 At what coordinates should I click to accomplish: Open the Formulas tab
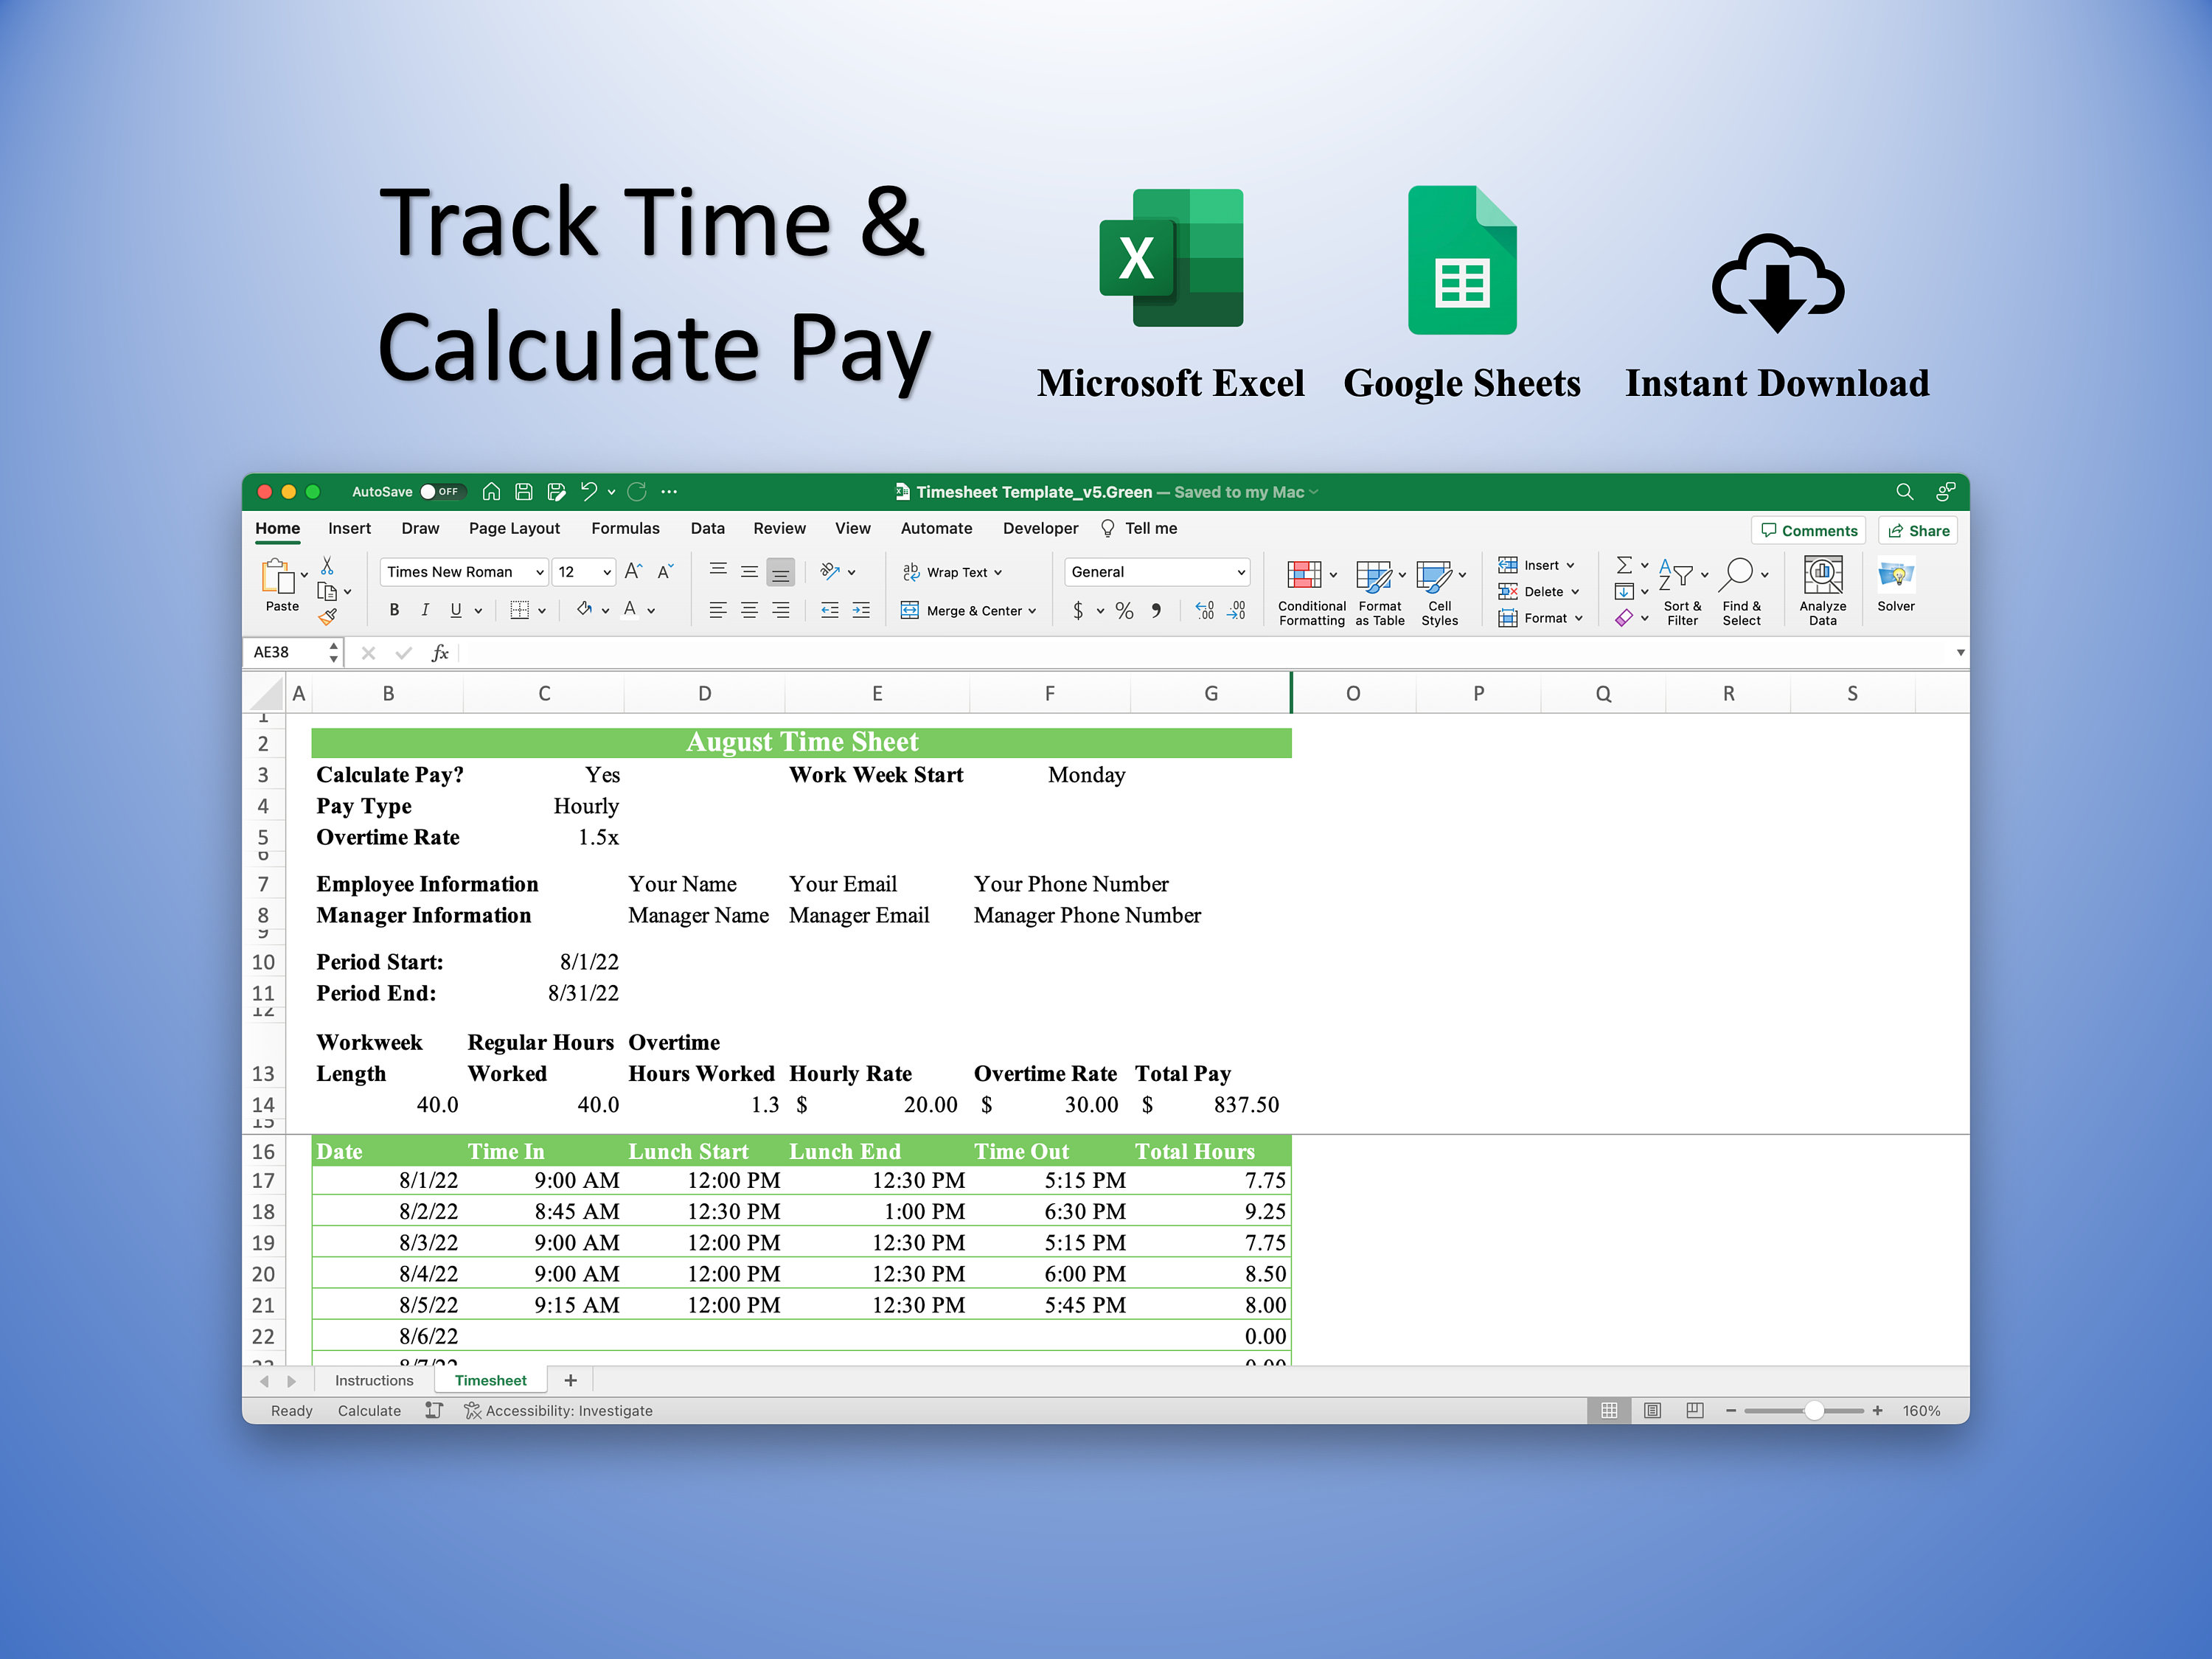[x=625, y=528]
